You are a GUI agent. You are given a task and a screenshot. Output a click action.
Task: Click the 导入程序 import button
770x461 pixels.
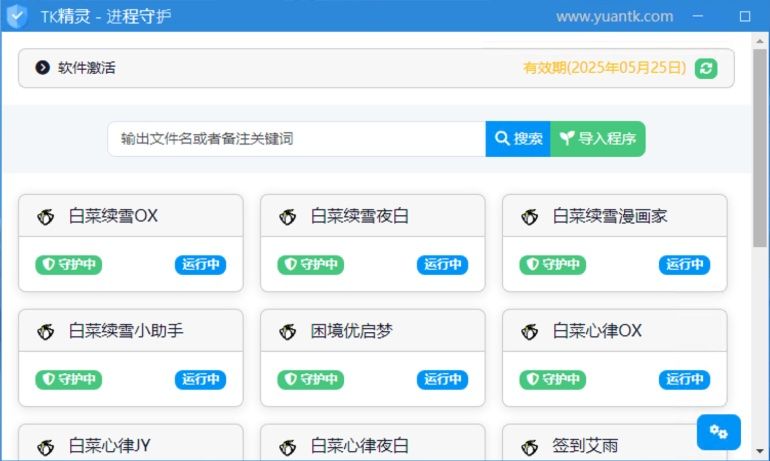point(598,139)
